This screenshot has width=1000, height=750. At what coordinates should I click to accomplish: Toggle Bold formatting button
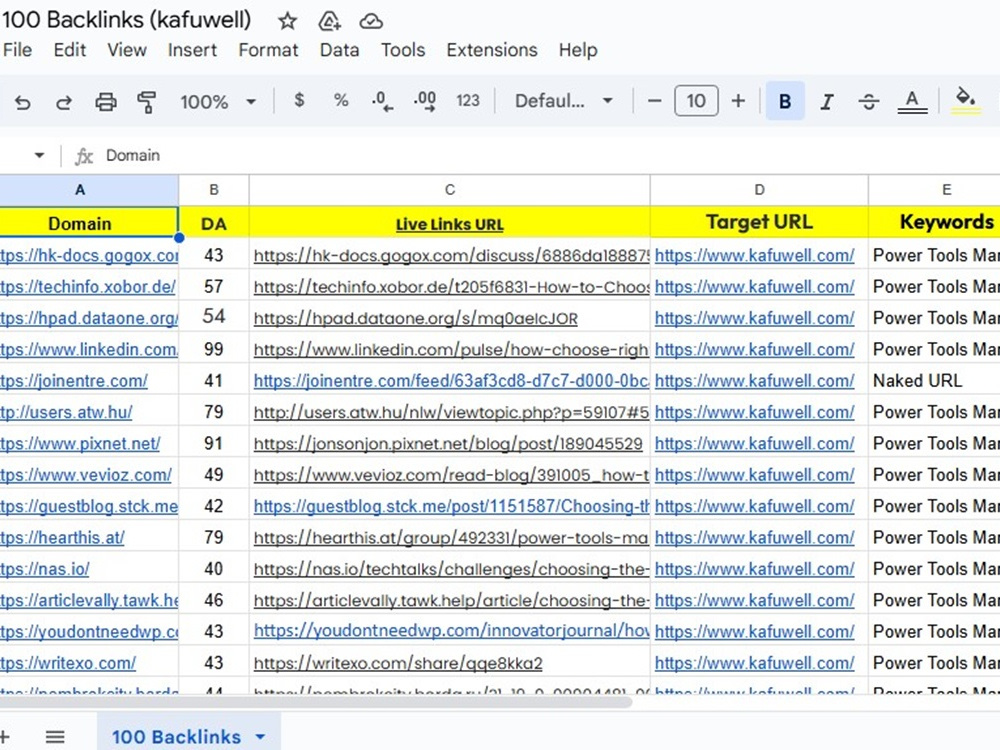click(x=785, y=101)
